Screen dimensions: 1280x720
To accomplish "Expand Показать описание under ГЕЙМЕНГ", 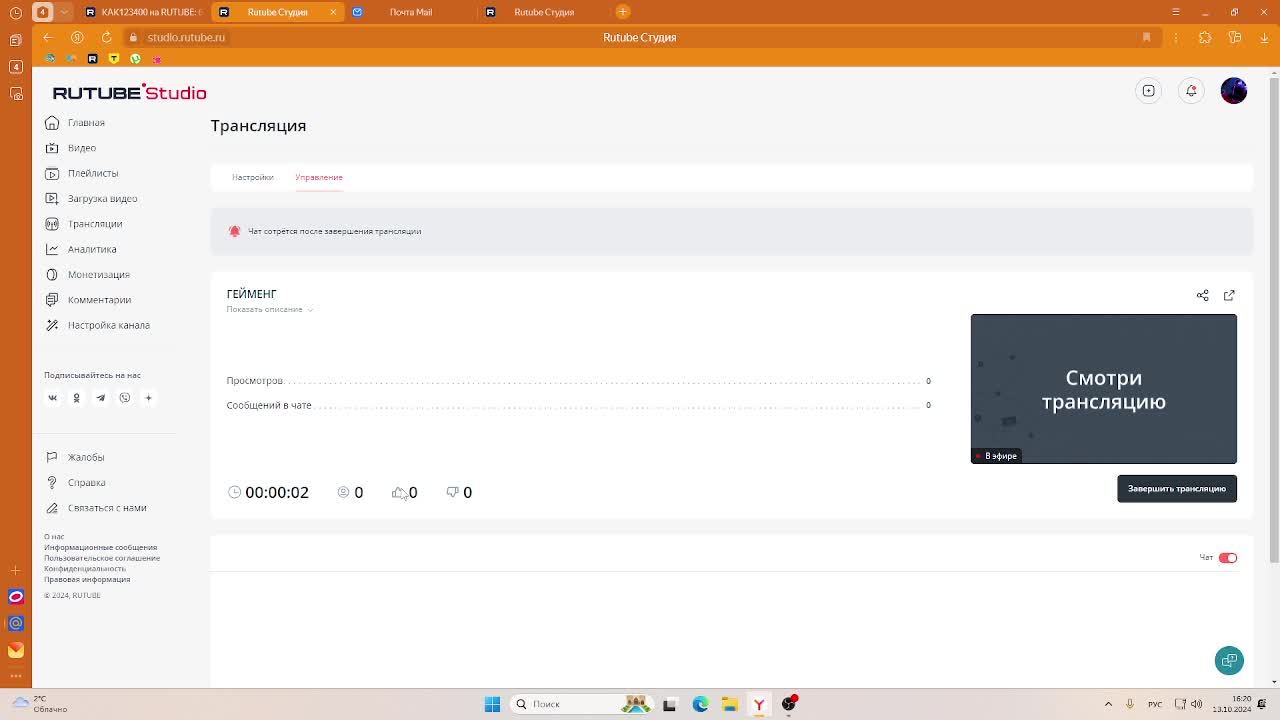I will [x=270, y=310].
